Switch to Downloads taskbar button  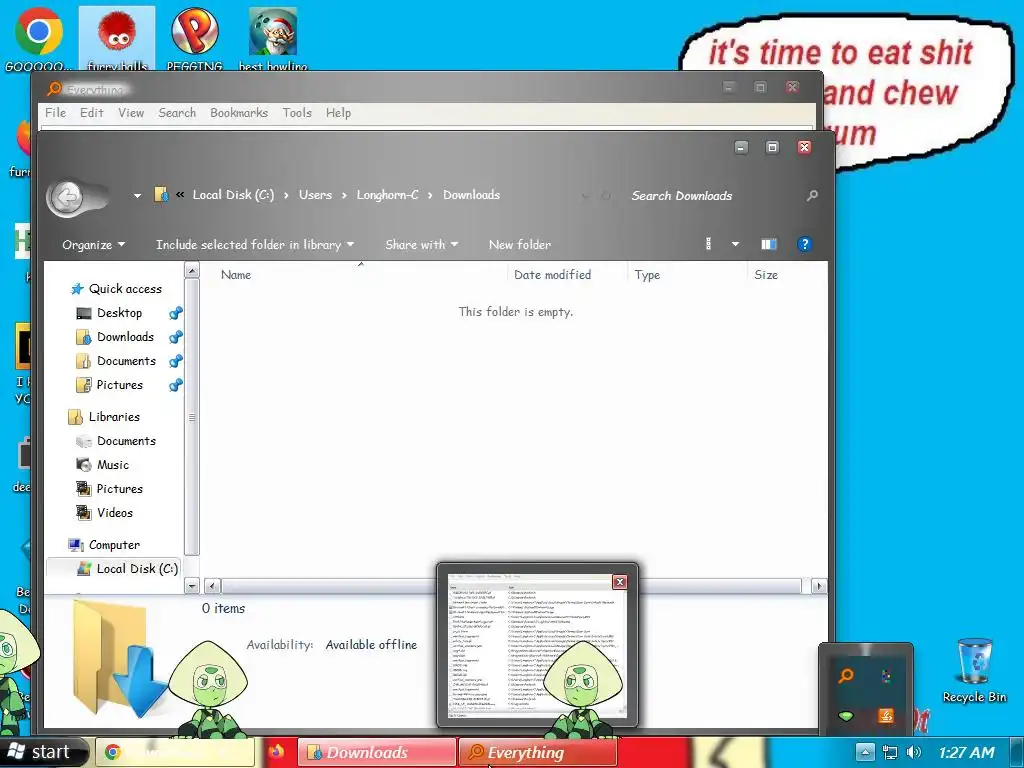(x=377, y=752)
